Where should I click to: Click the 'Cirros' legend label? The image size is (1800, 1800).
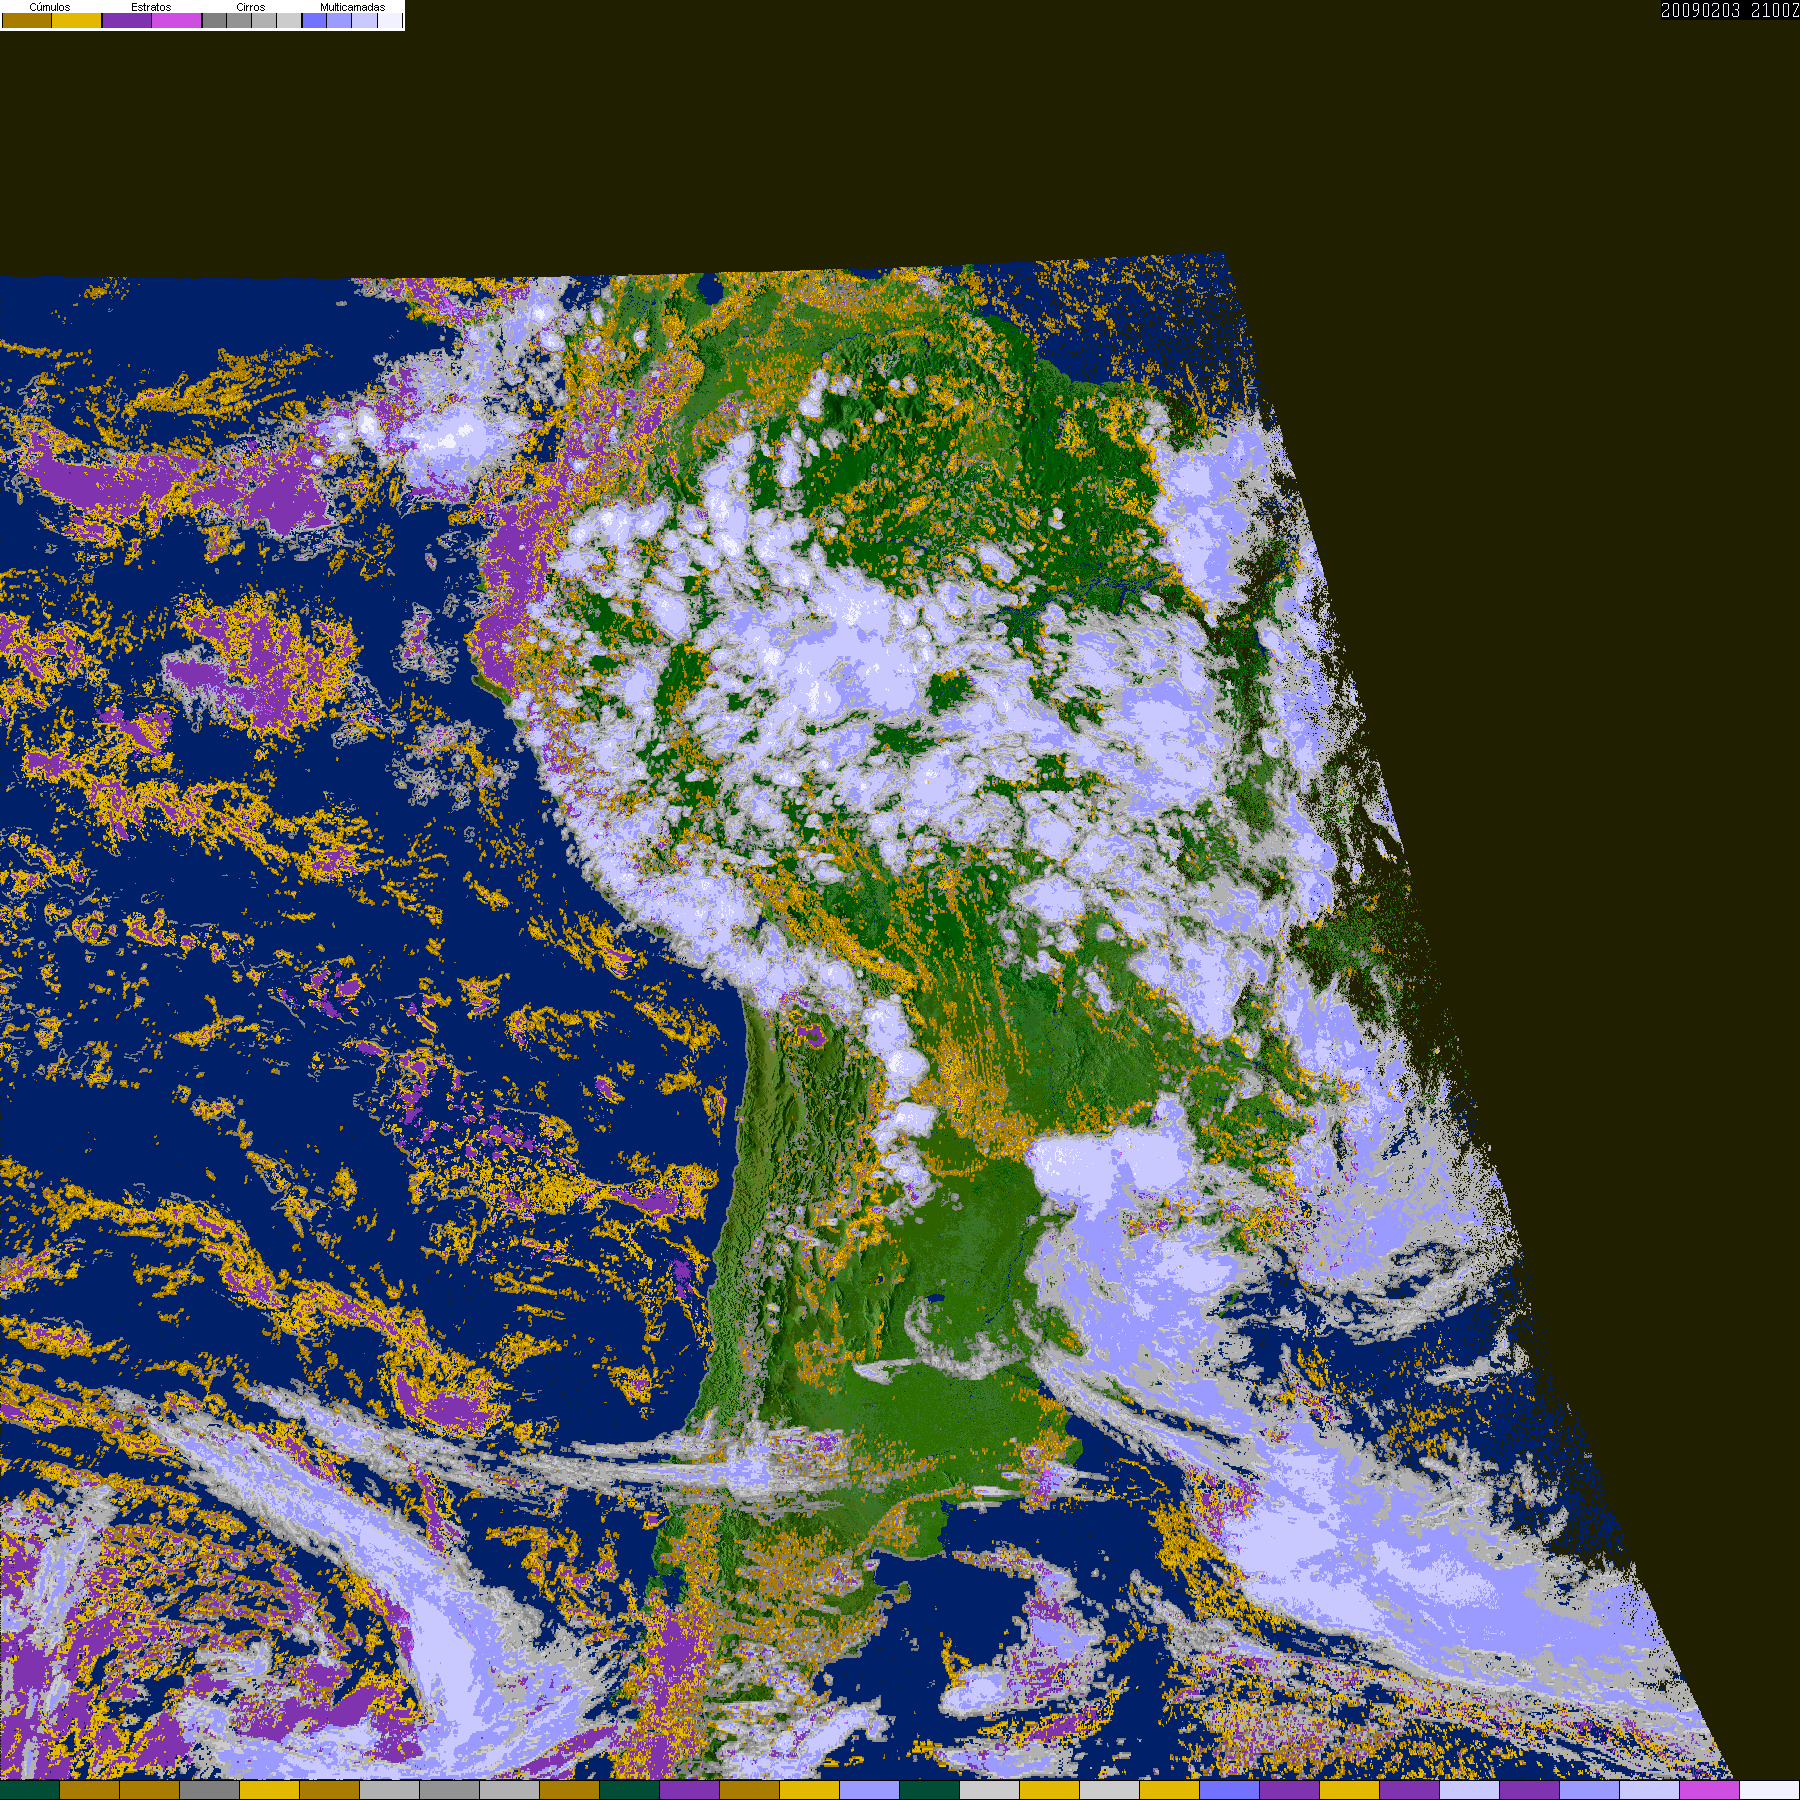pyautogui.click(x=251, y=7)
